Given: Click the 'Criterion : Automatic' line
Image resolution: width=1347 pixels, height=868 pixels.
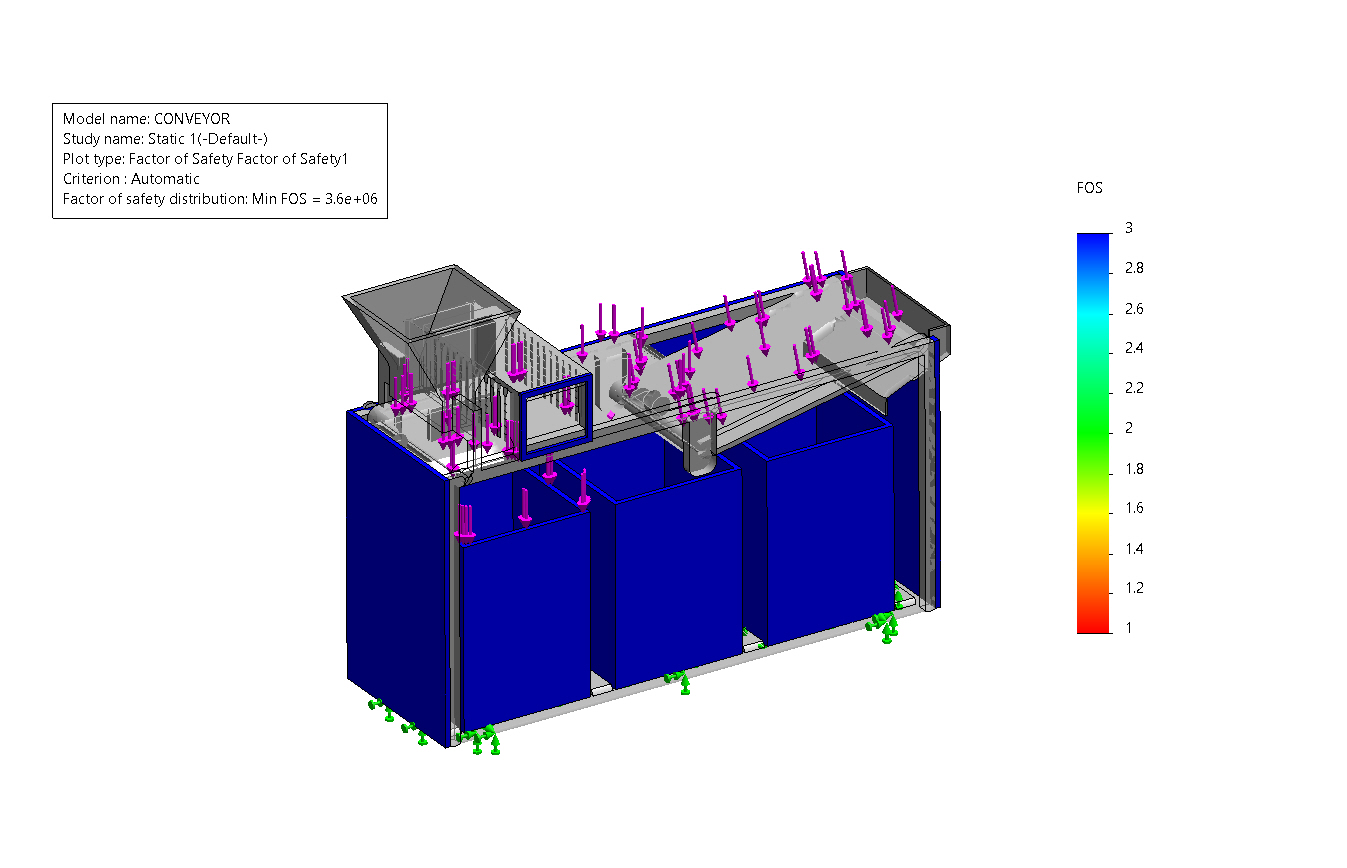Looking at the screenshot, I should [131, 179].
